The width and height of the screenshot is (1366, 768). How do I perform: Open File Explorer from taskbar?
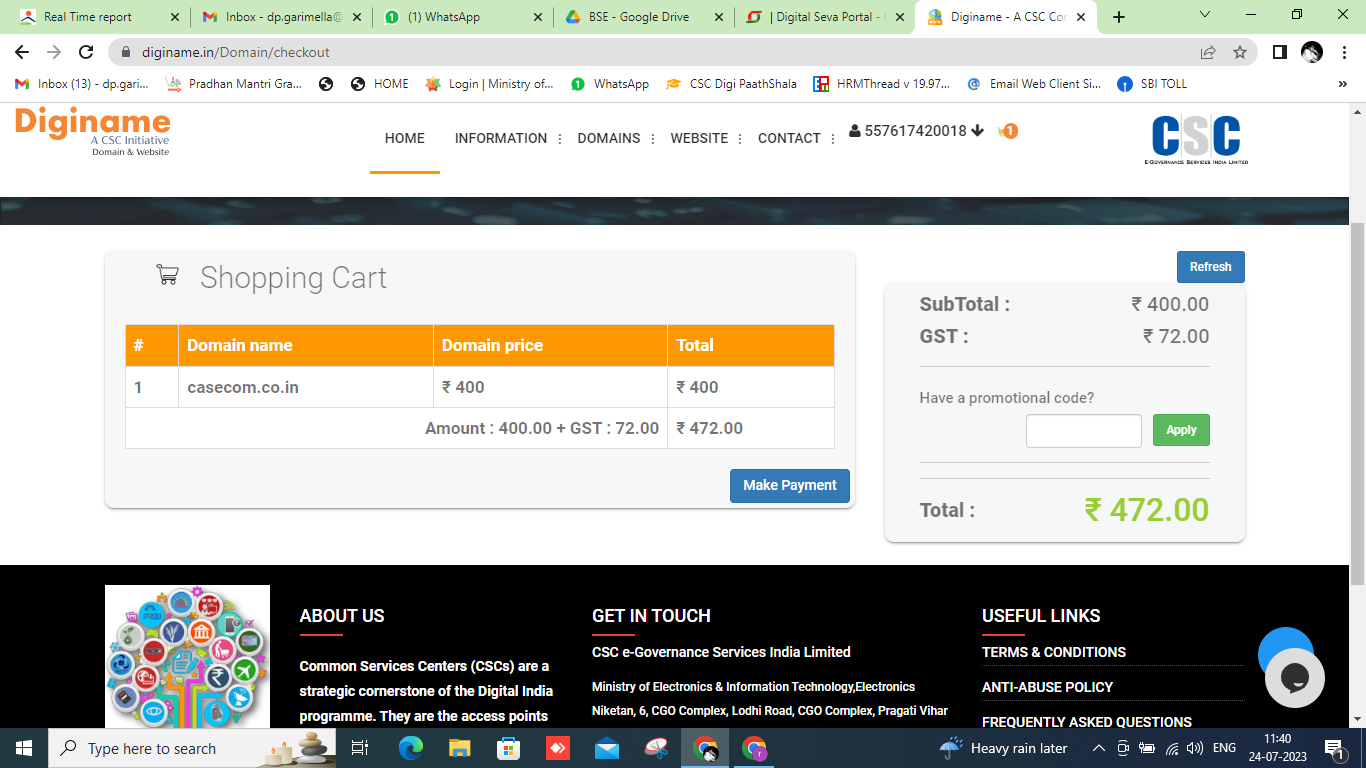coord(459,748)
